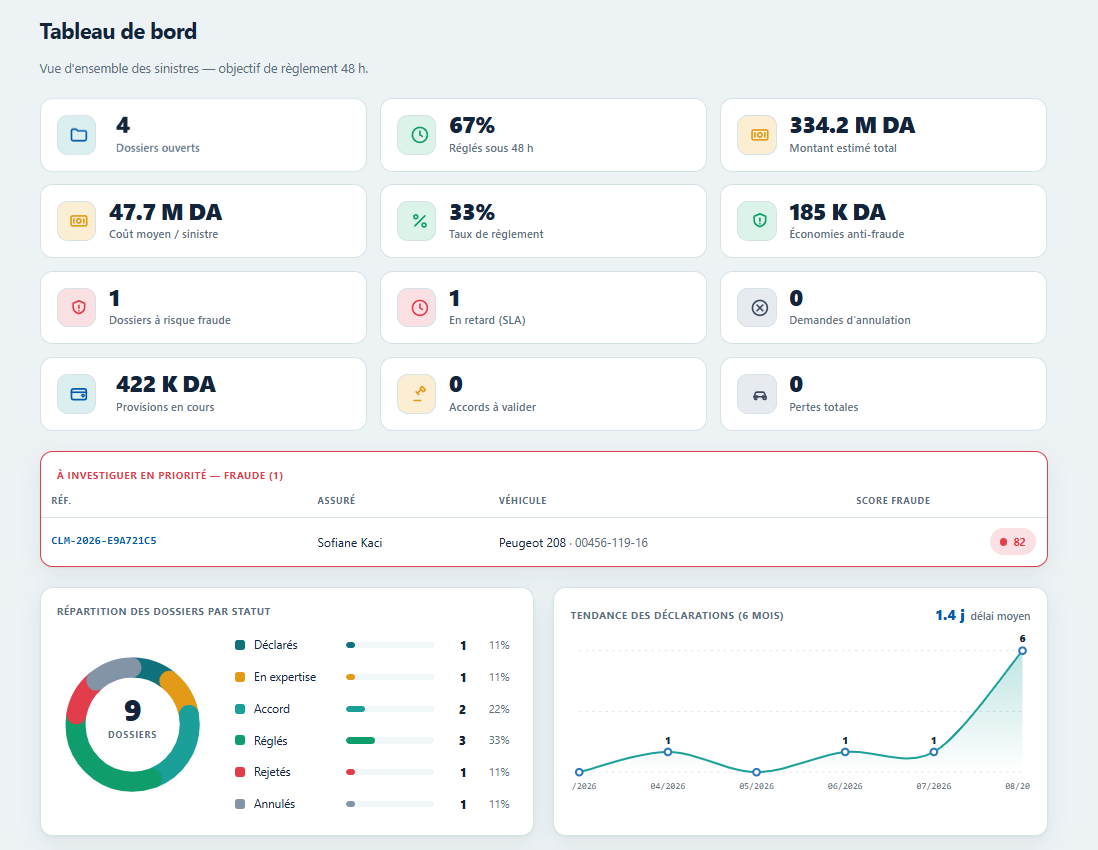Screen dimensions: 1098x850
Task: Click the Rejetés legend color swatch
Action: [240, 772]
